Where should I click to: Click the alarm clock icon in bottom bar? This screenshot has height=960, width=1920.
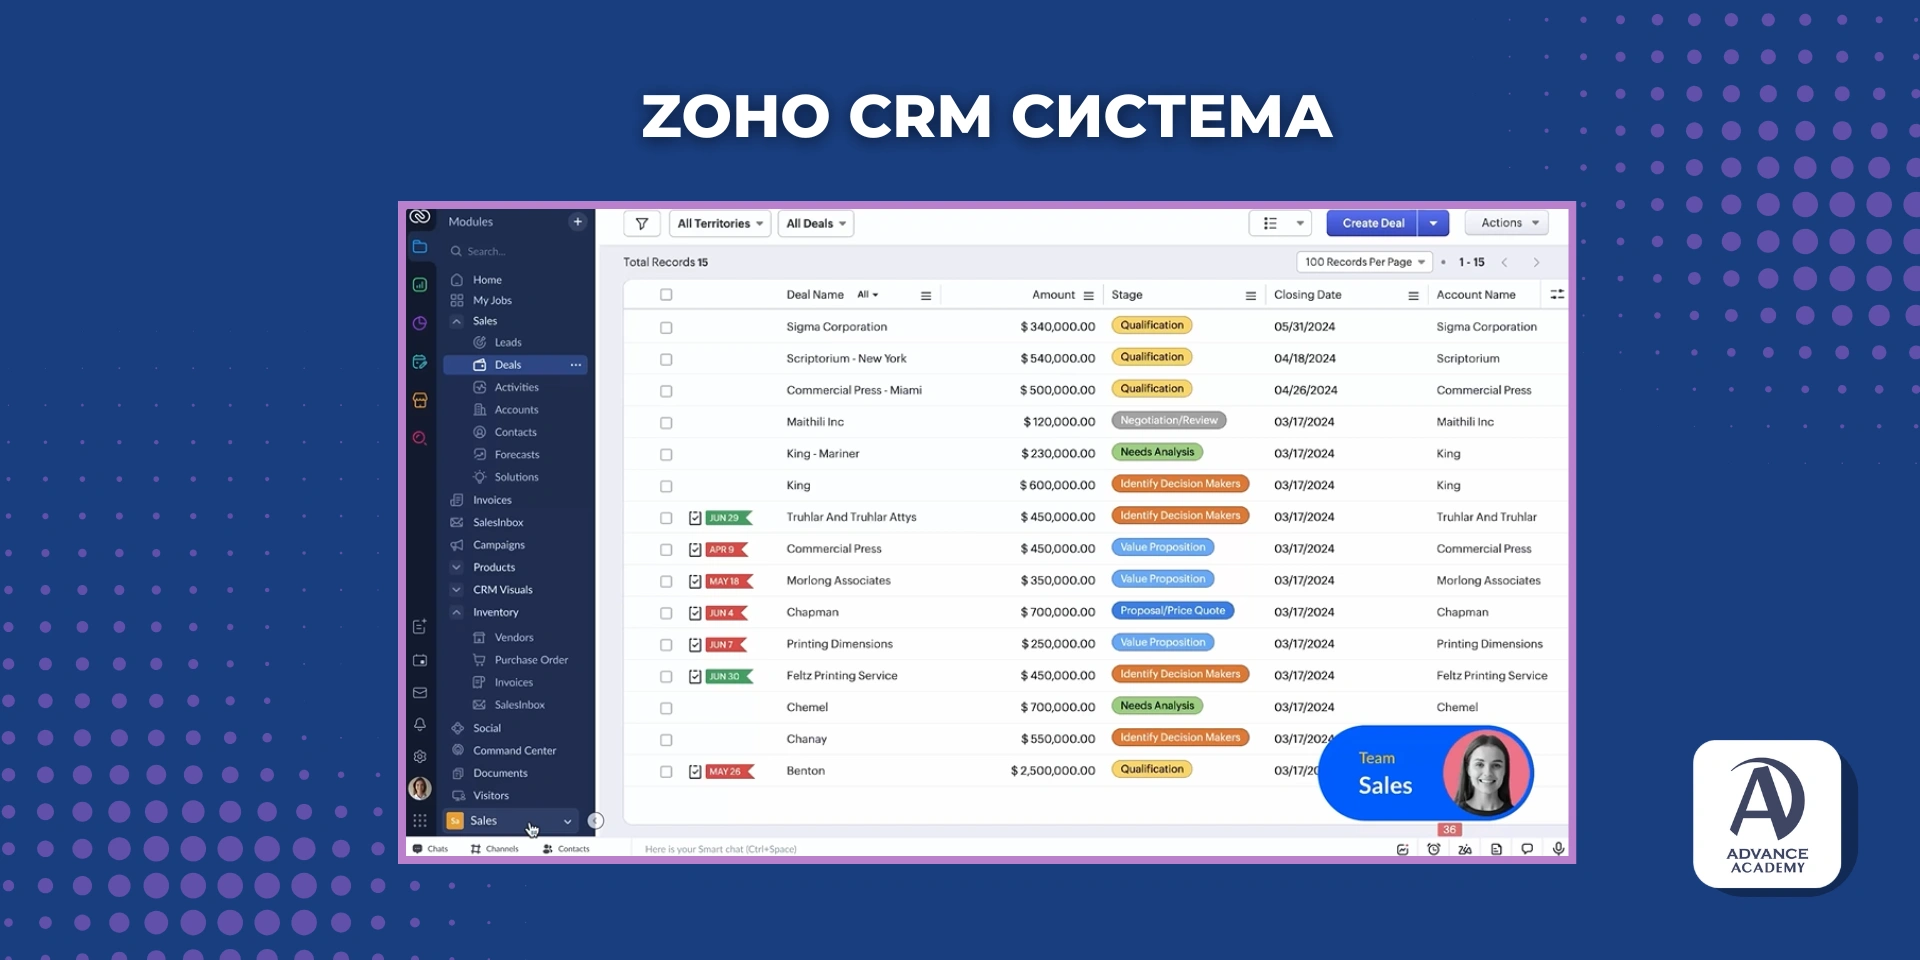(1434, 849)
